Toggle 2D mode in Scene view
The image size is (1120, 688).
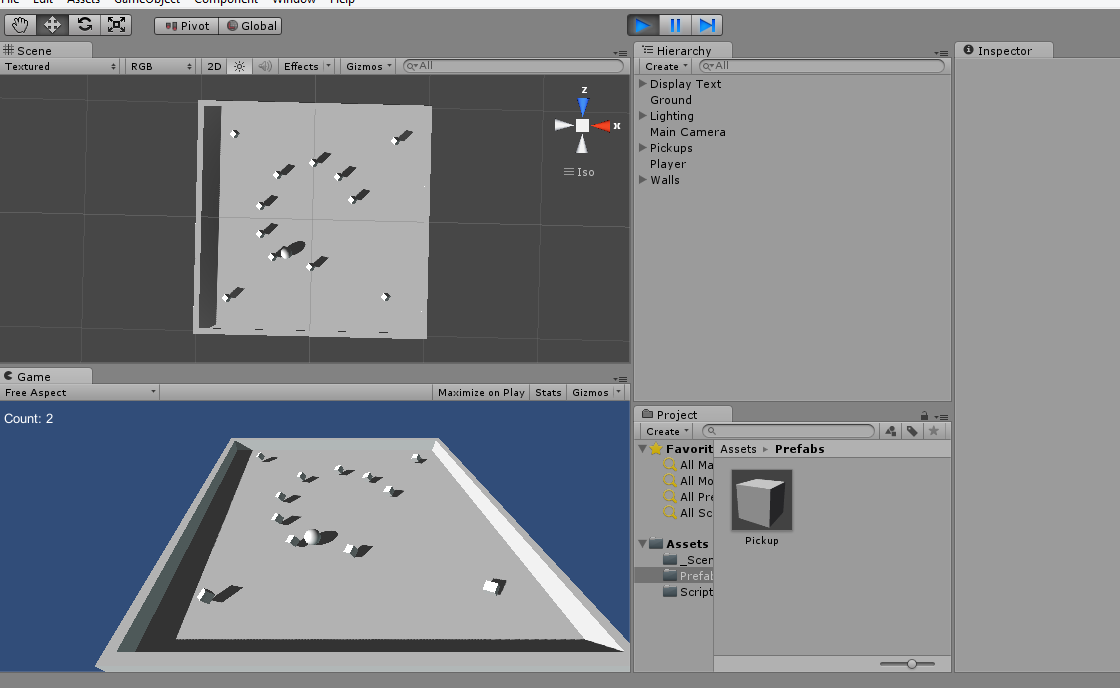point(214,66)
